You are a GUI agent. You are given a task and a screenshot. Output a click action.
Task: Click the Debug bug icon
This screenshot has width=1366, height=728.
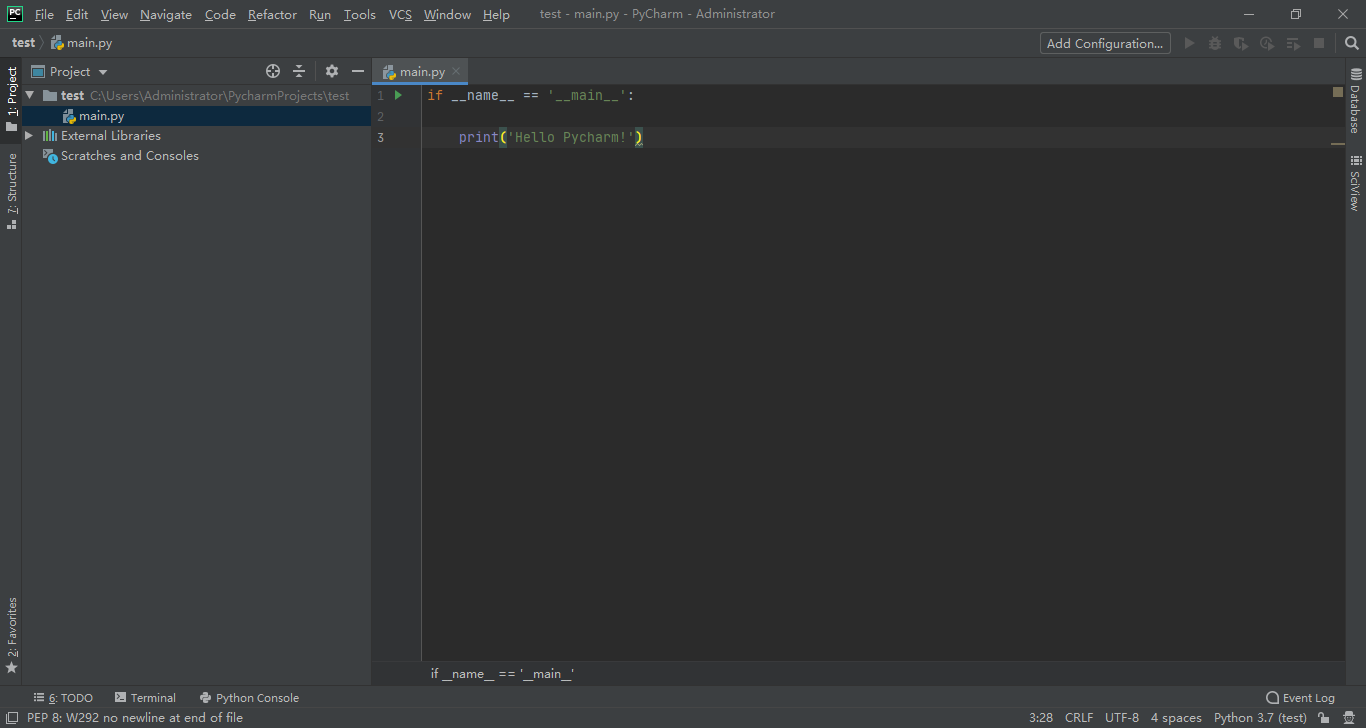1215,43
